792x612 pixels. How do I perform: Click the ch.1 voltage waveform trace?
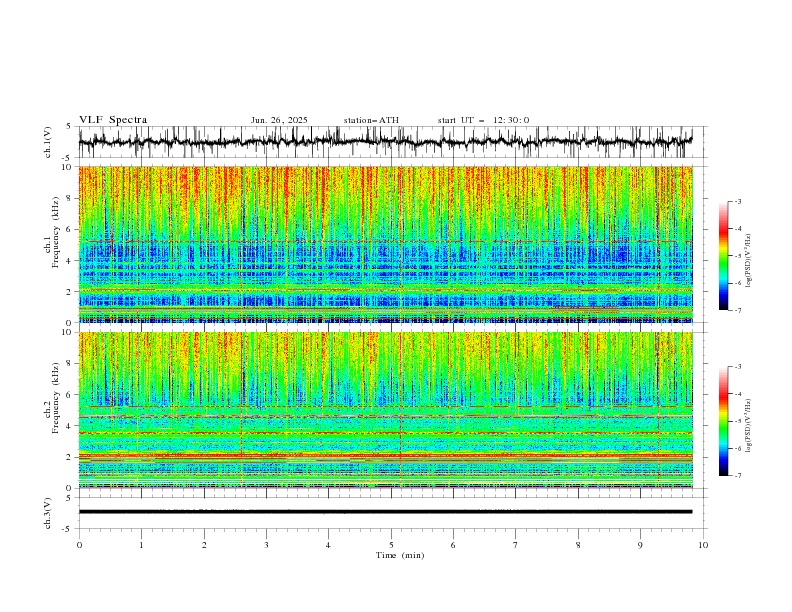tap(385, 141)
